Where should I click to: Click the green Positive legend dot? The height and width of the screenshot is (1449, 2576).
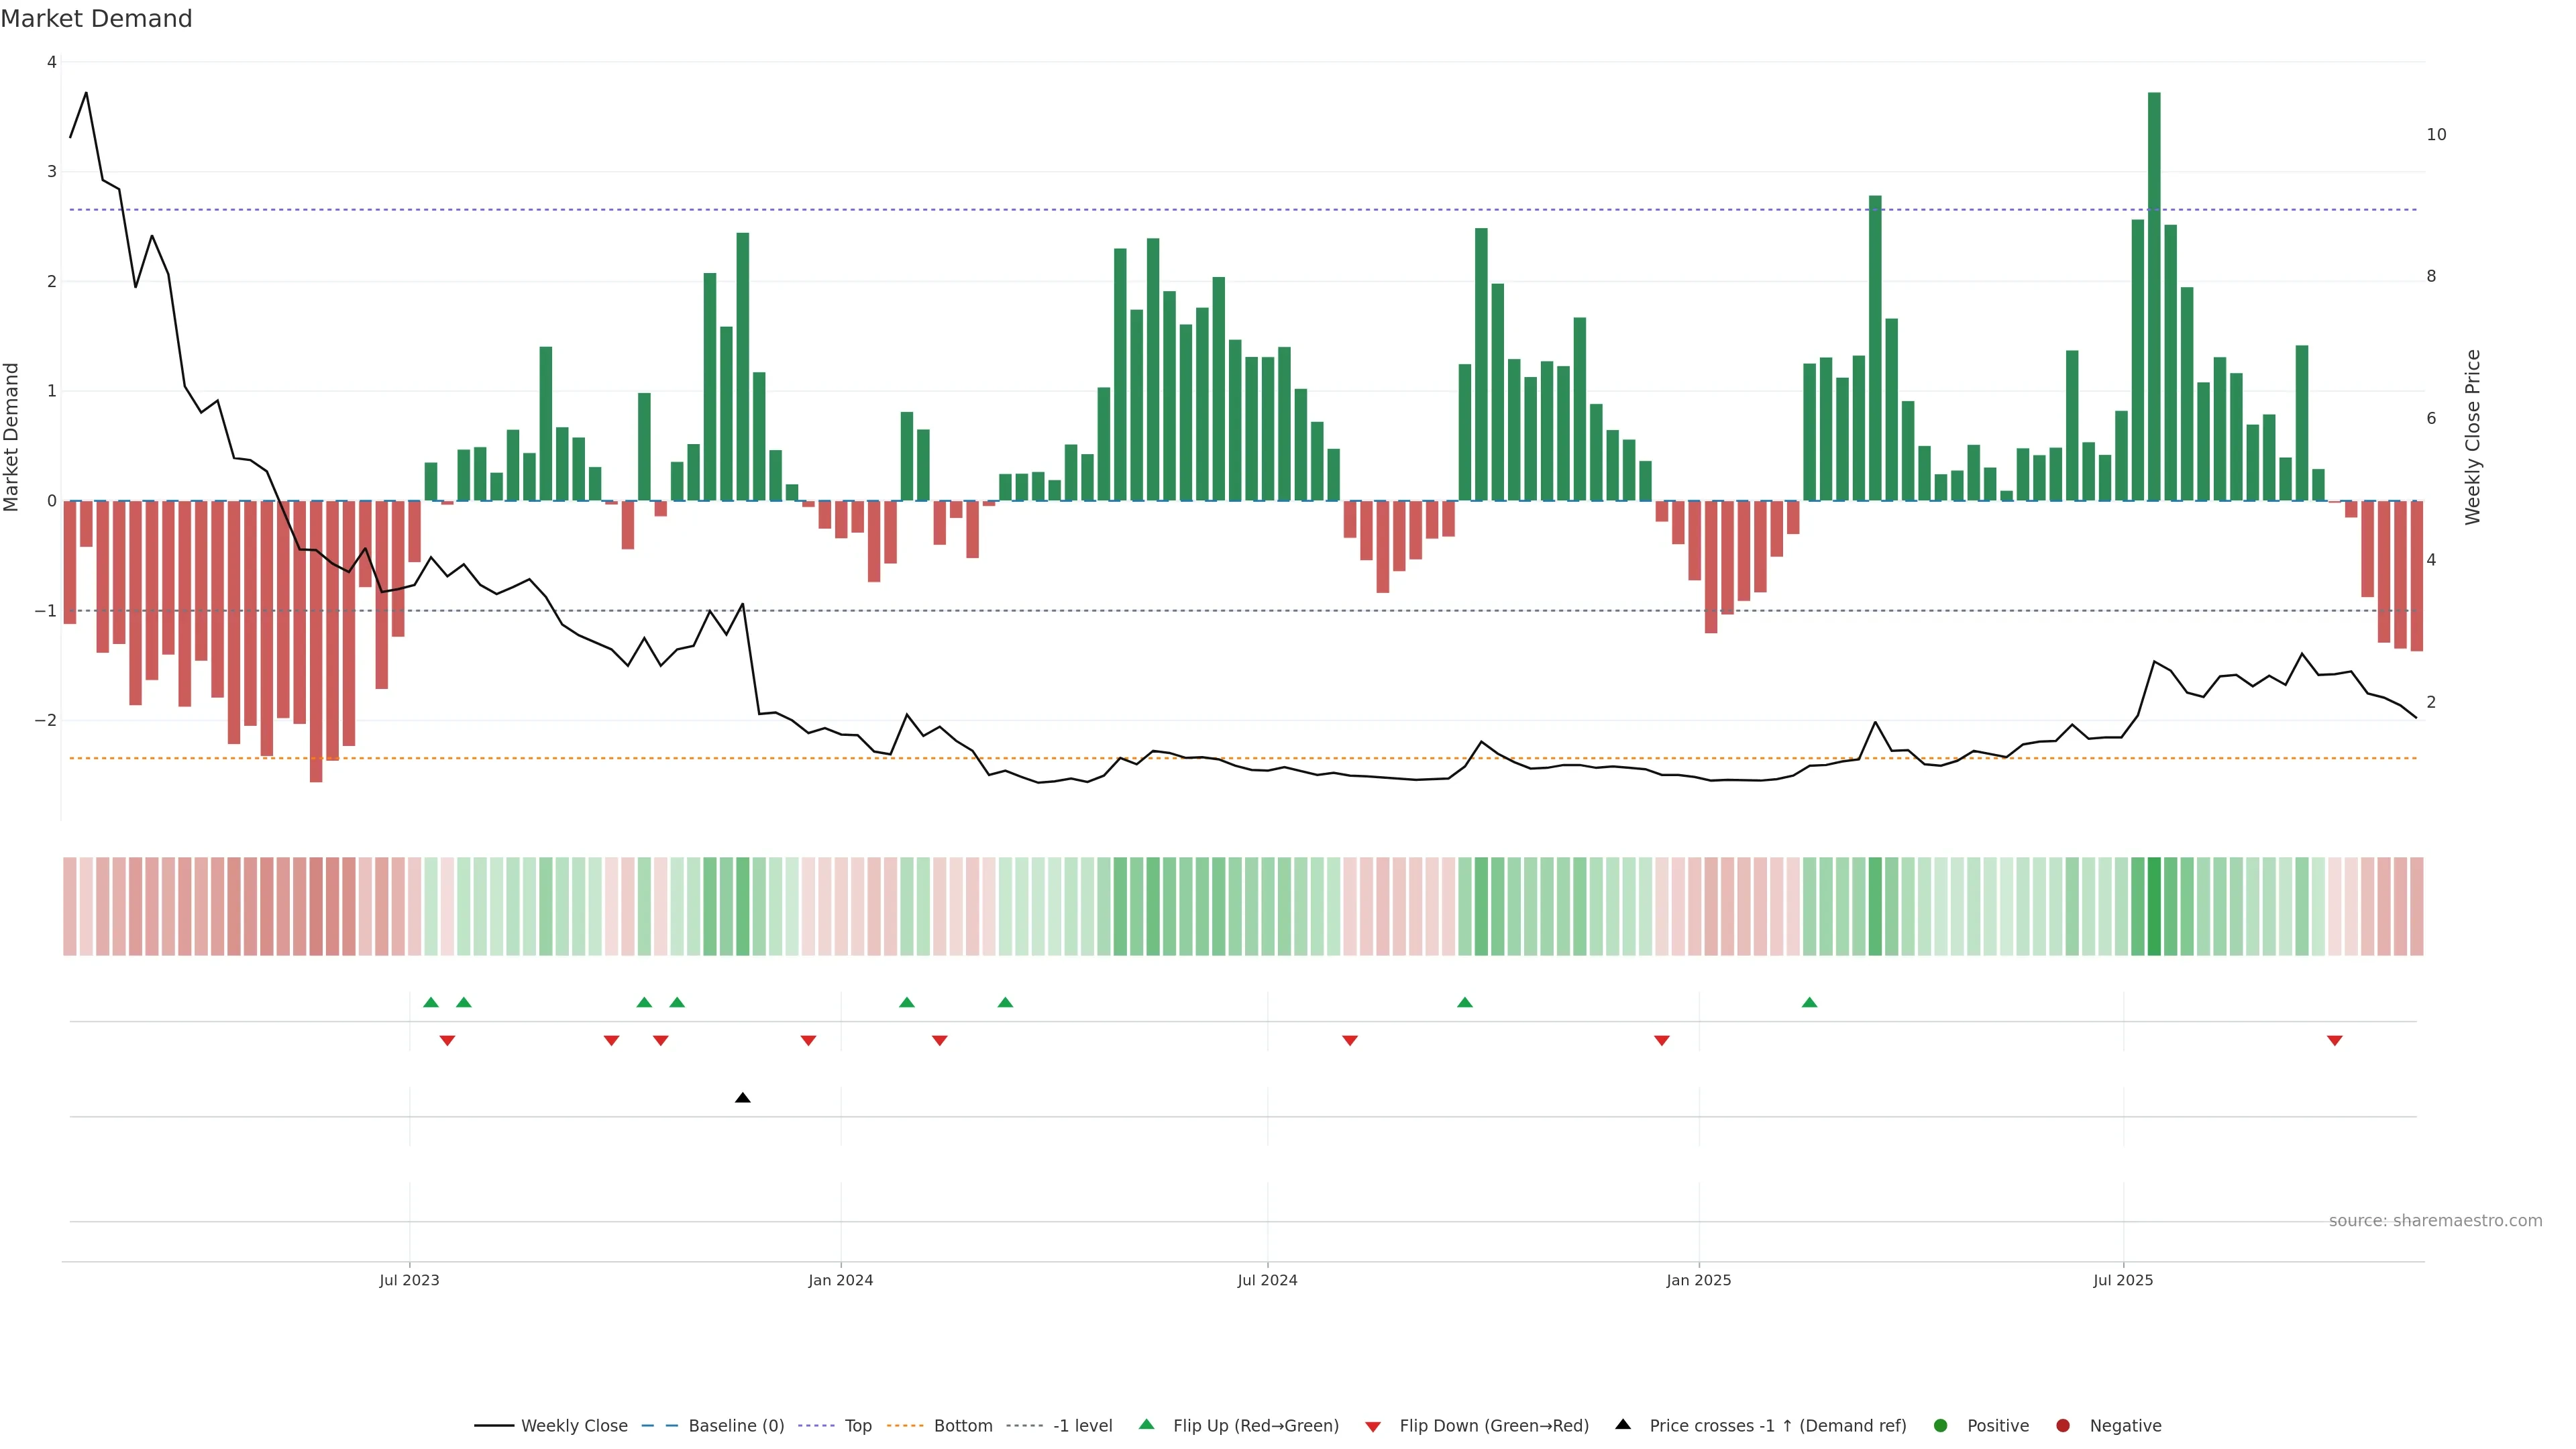click(1941, 1426)
